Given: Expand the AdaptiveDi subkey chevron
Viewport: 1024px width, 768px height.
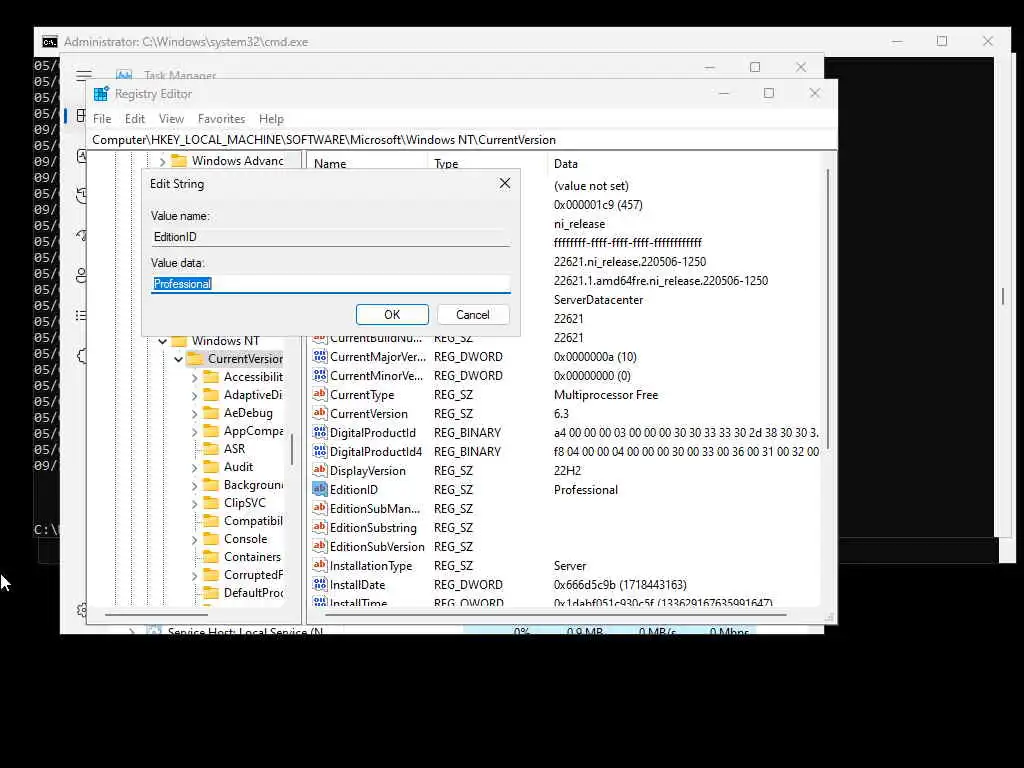Looking at the screenshot, I should 195,395.
